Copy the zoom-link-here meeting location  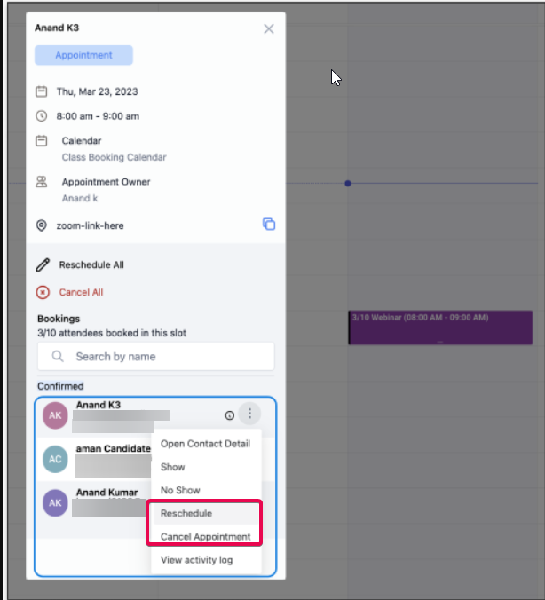(269, 224)
